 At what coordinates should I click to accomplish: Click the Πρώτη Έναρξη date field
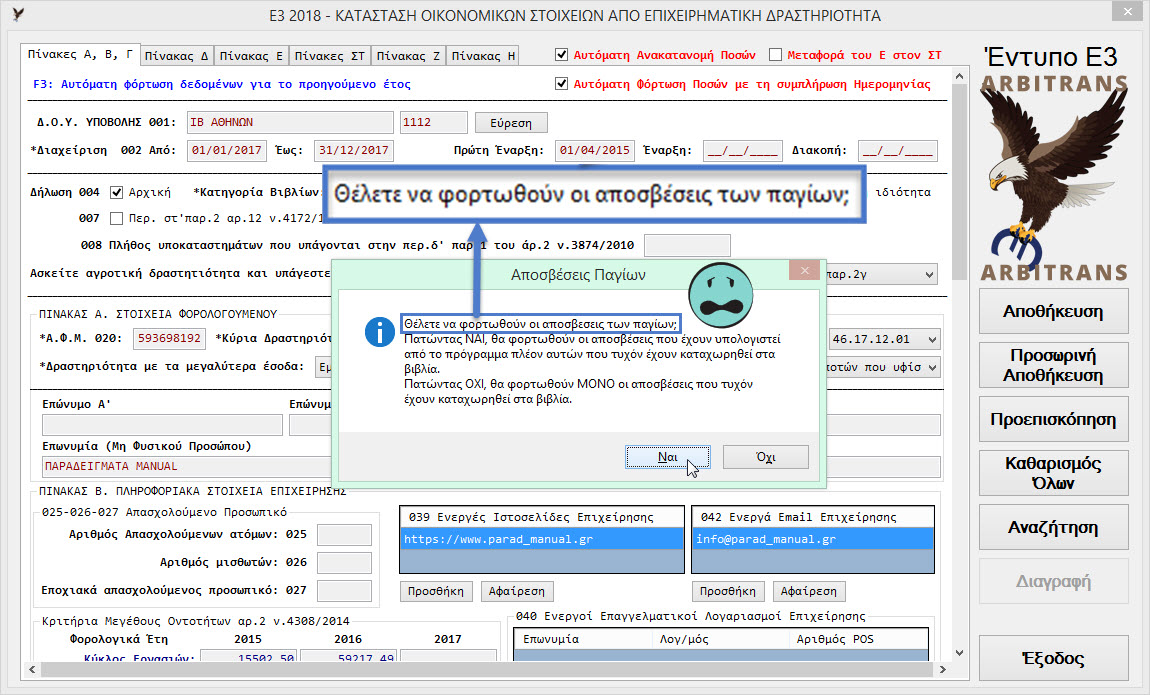pos(595,150)
